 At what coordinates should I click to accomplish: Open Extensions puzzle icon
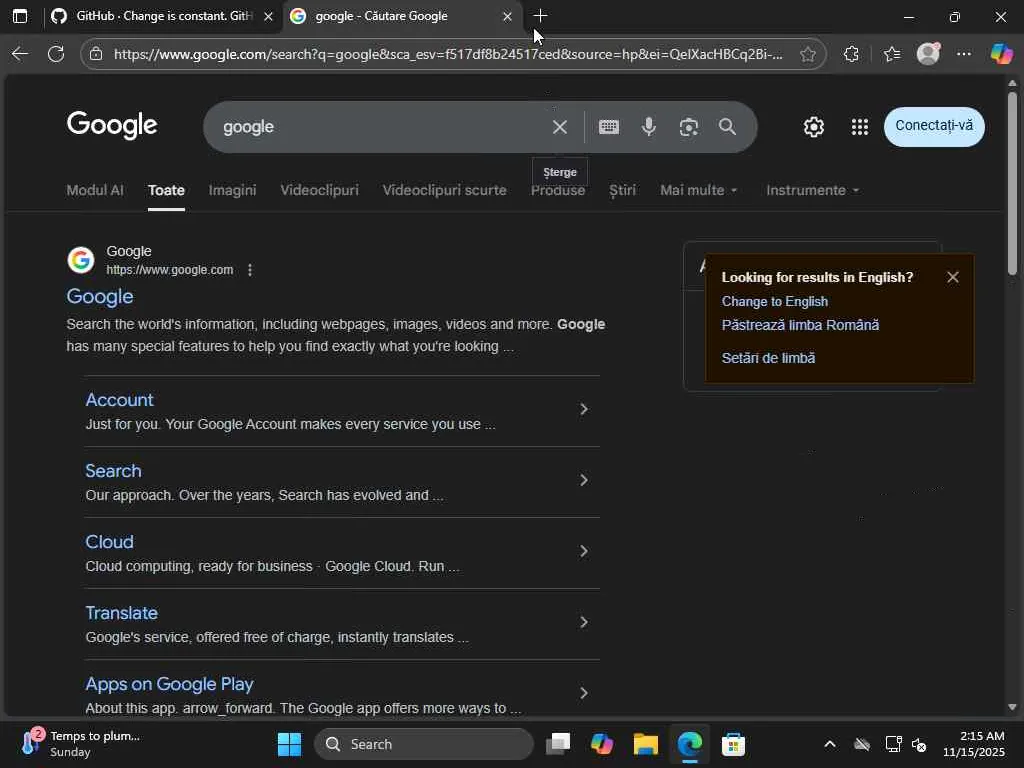pyautogui.click(x=851, y=54)
